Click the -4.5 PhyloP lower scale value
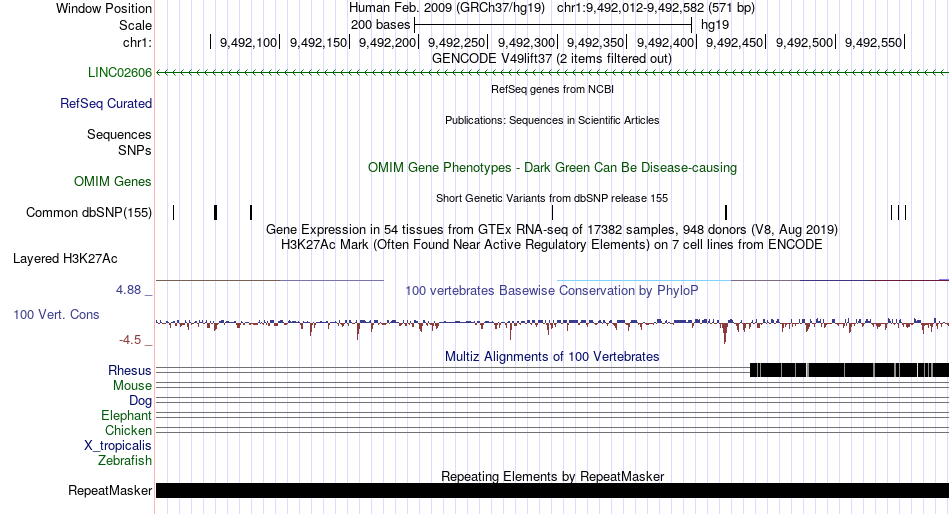Viewport: 950px width, 514px height. 130,340
